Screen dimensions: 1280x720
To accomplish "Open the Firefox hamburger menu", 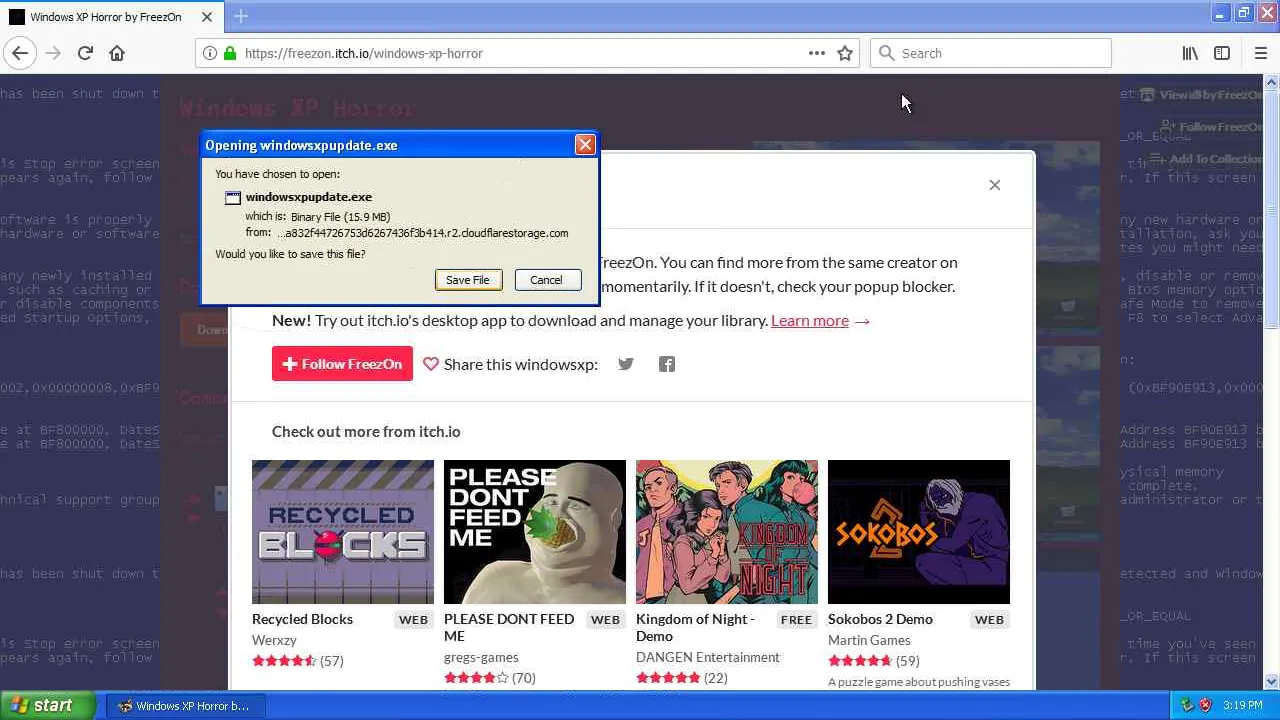I will [1260, 53].
